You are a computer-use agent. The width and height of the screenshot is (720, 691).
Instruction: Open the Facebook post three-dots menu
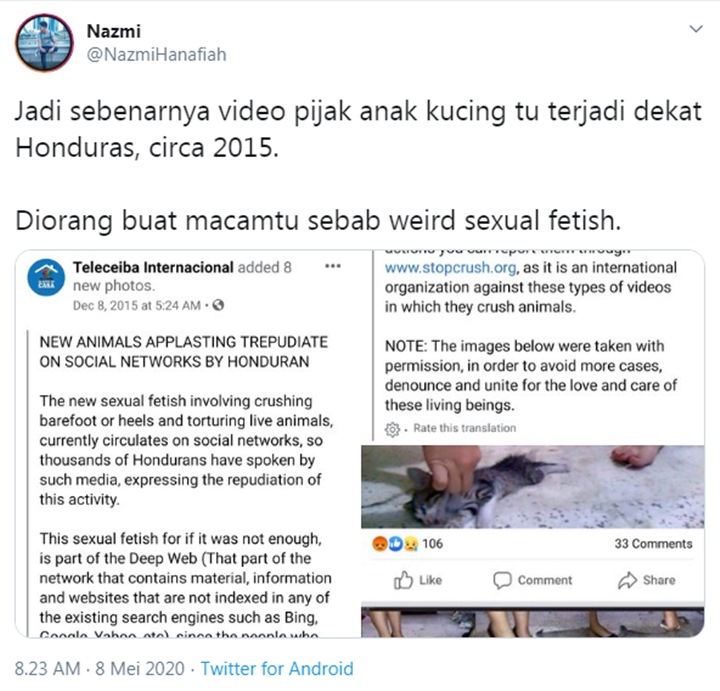click(333, 266)
